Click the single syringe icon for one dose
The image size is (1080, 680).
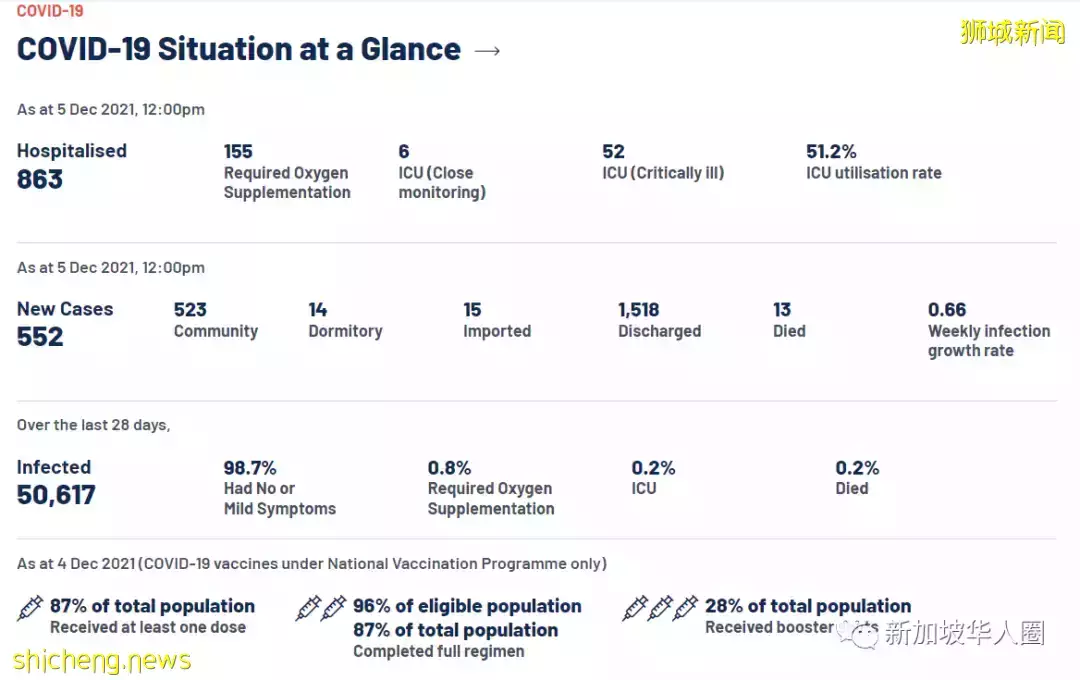click(x=30, y=608)
